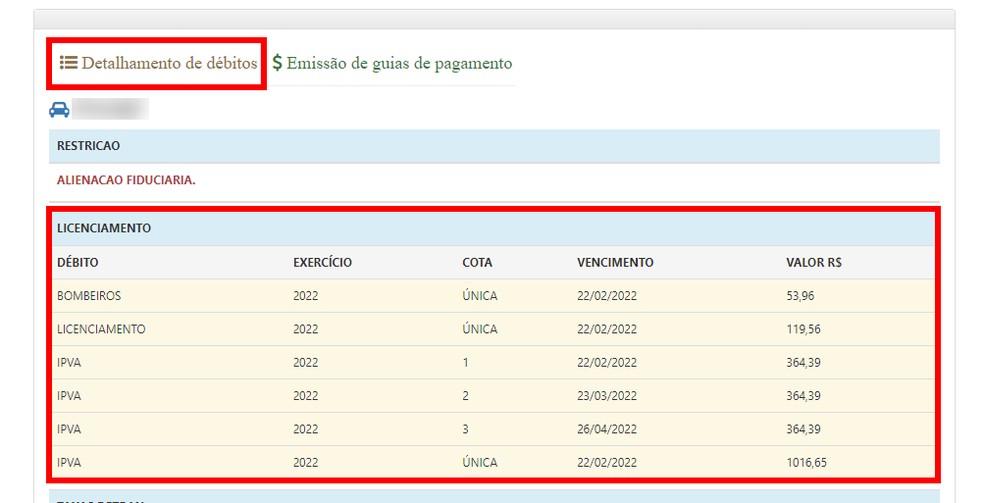Screen dimensions: 984x503
Task: Select the RESTRICAO section header
Action: click(x=495, y=146)
